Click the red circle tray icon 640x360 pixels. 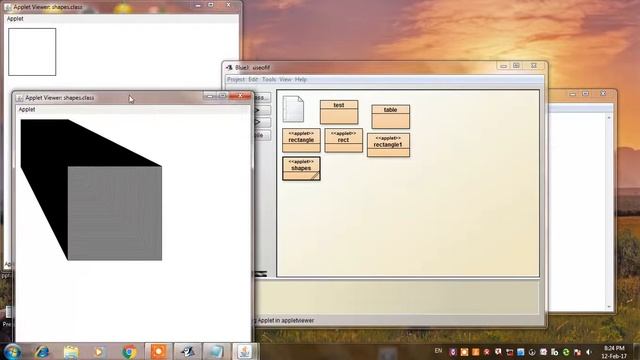487,352
